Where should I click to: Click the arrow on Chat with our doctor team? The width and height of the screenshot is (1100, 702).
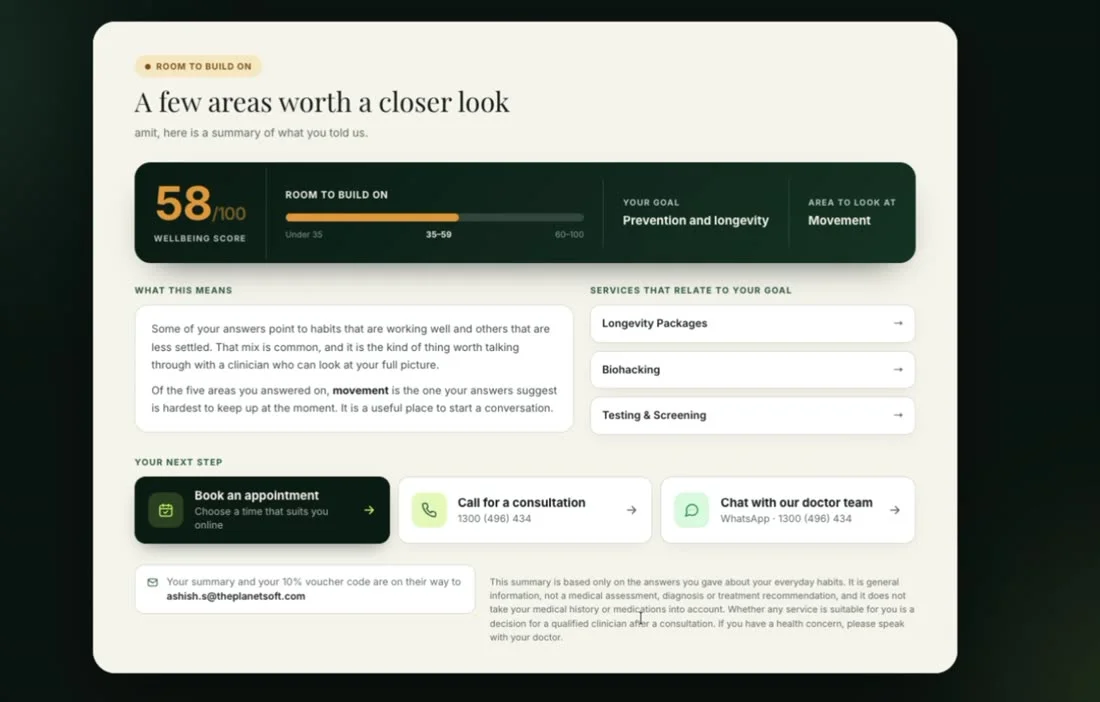click(894, 510)
